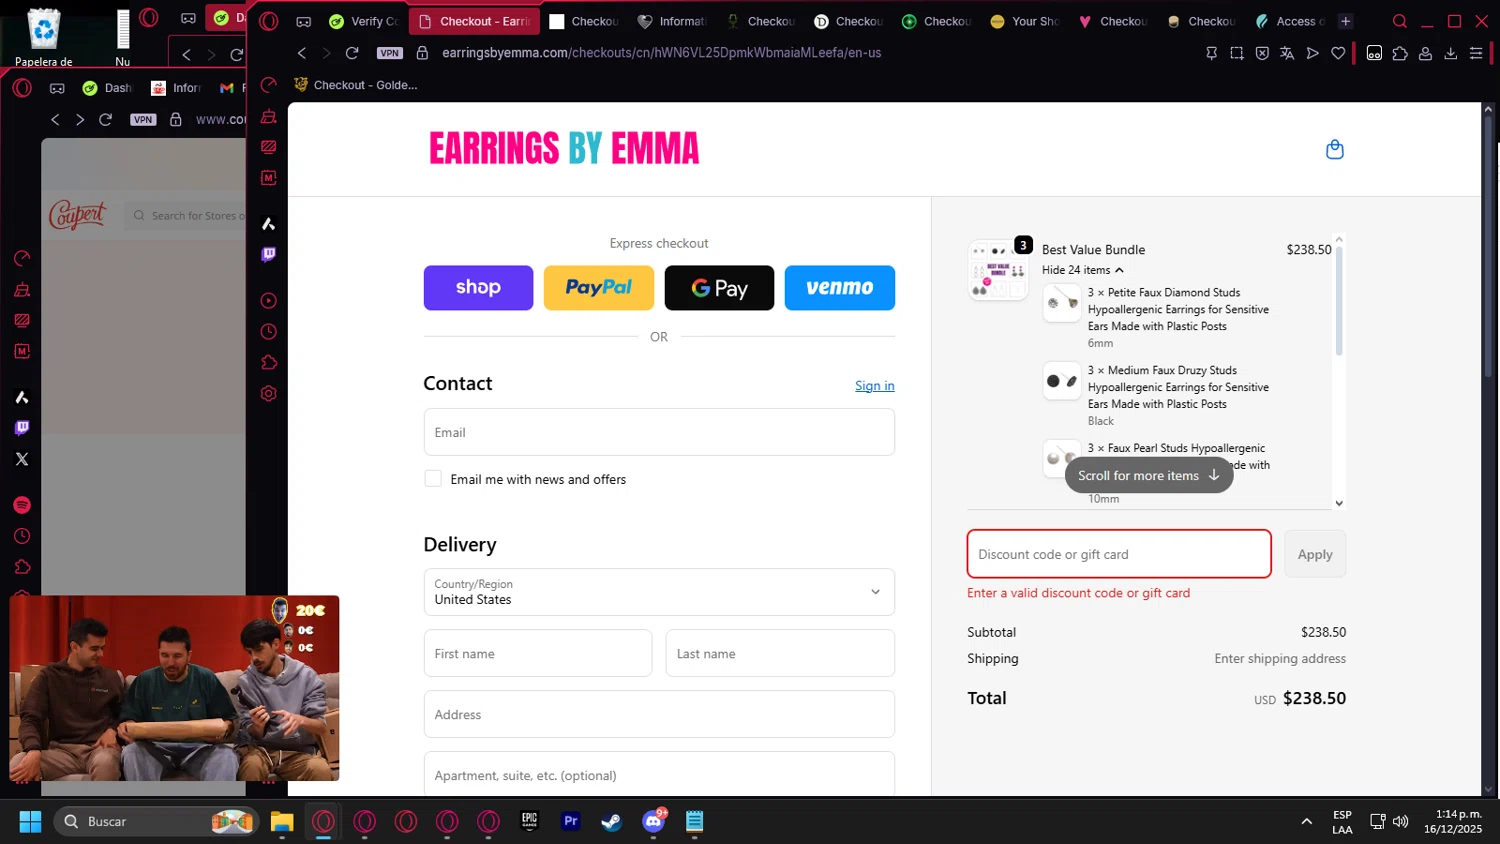1500x844 pixels.
Task: Open GX Control in front window sidebar
Action: [x=268, y=86]
